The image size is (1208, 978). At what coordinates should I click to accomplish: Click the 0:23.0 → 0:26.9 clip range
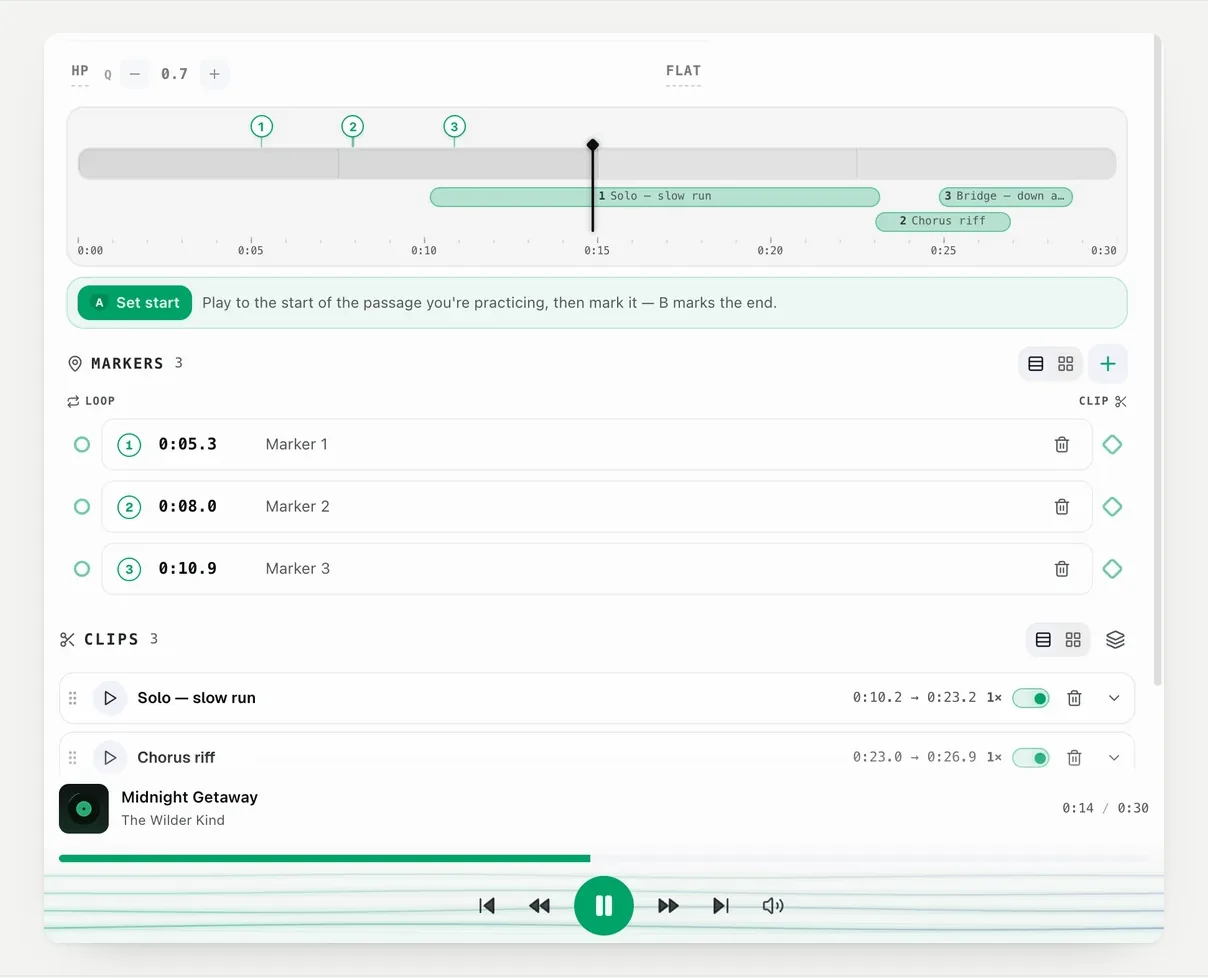tap(914, 758)
